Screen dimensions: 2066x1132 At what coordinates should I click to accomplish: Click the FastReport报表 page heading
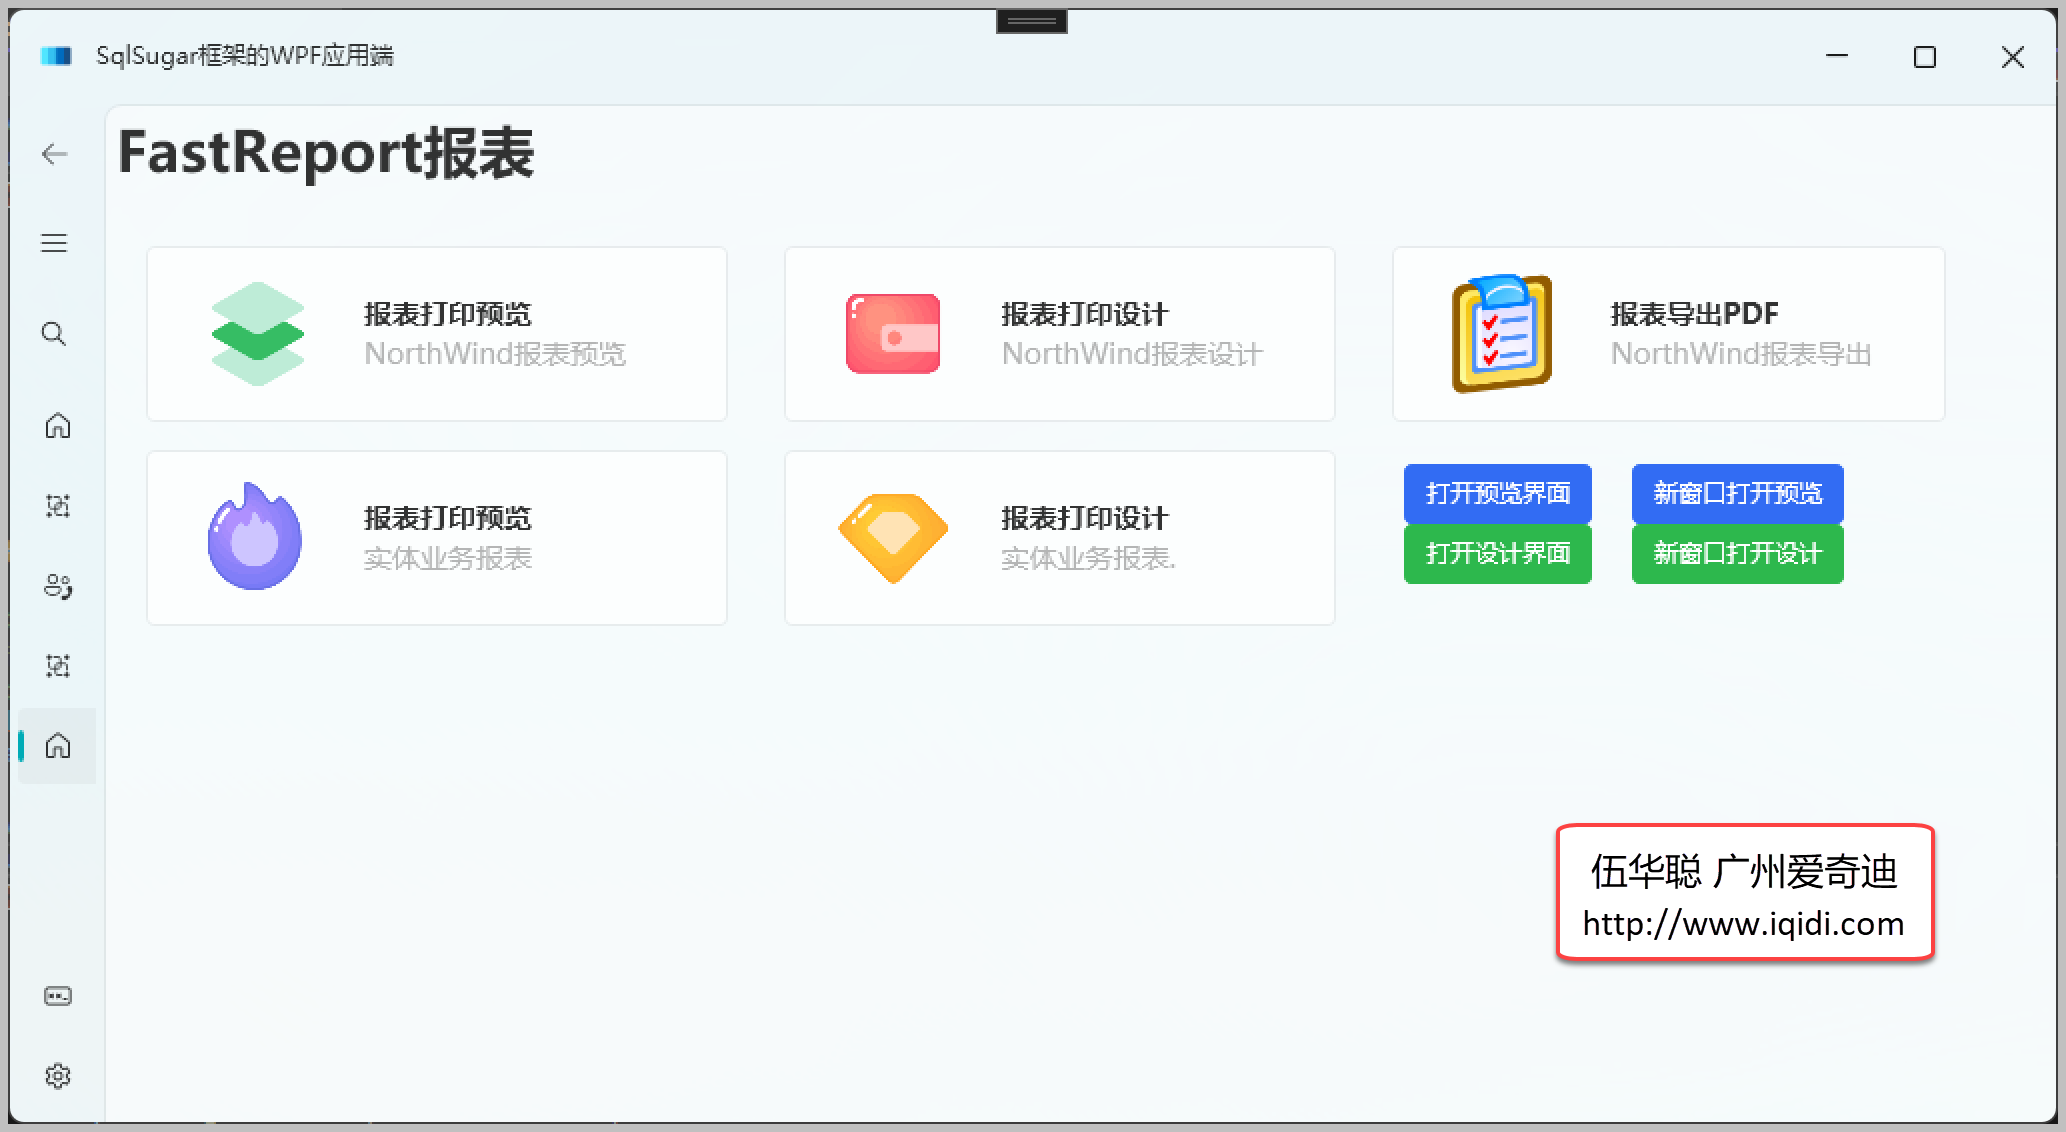click(326, 153)
